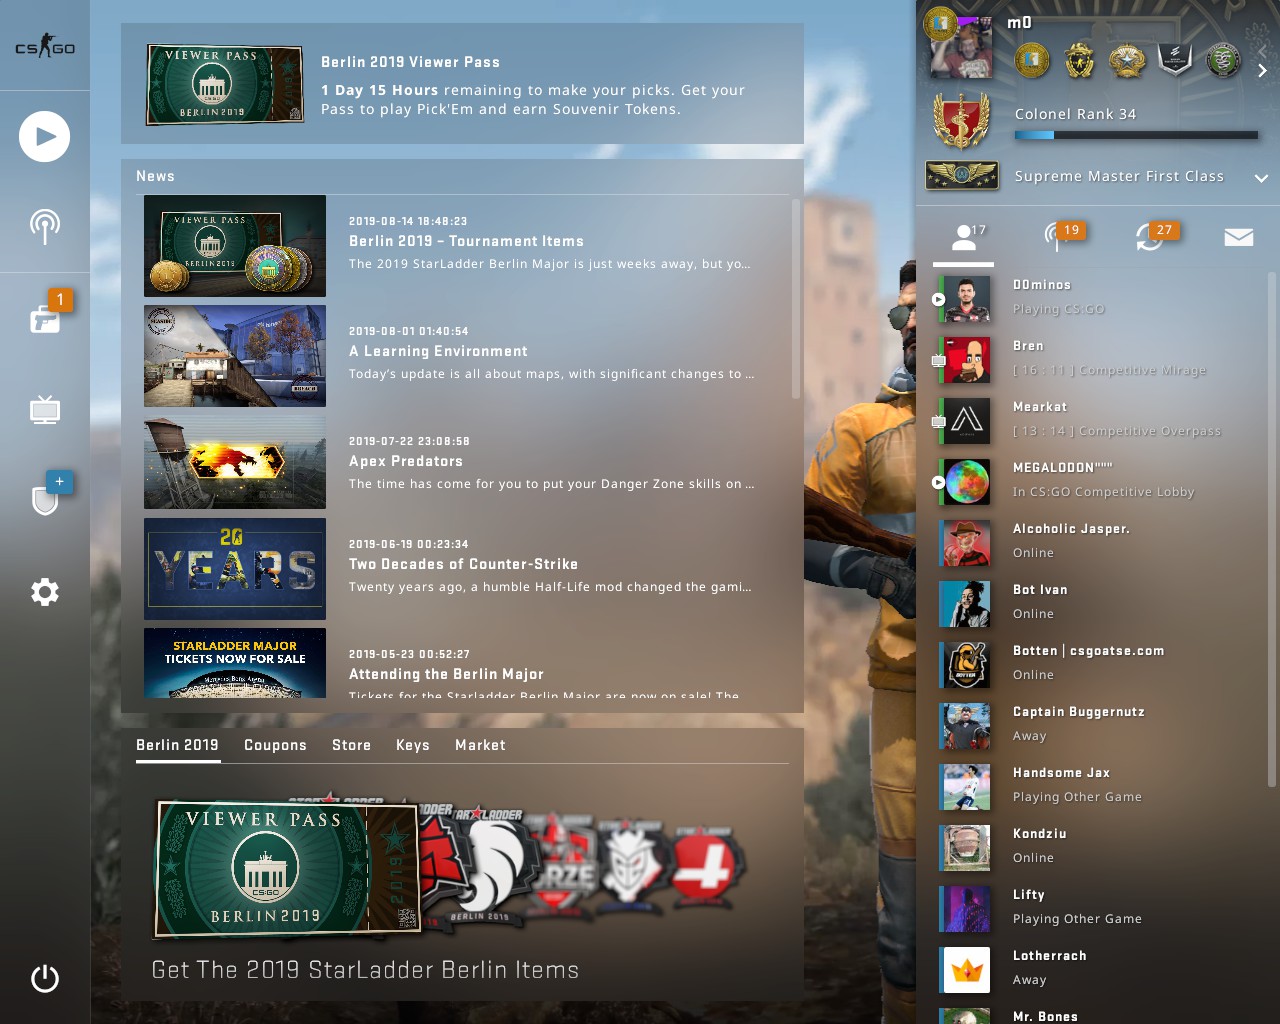
Task: Click the friends list scrollbar
Action: [x=1272, y=528]
